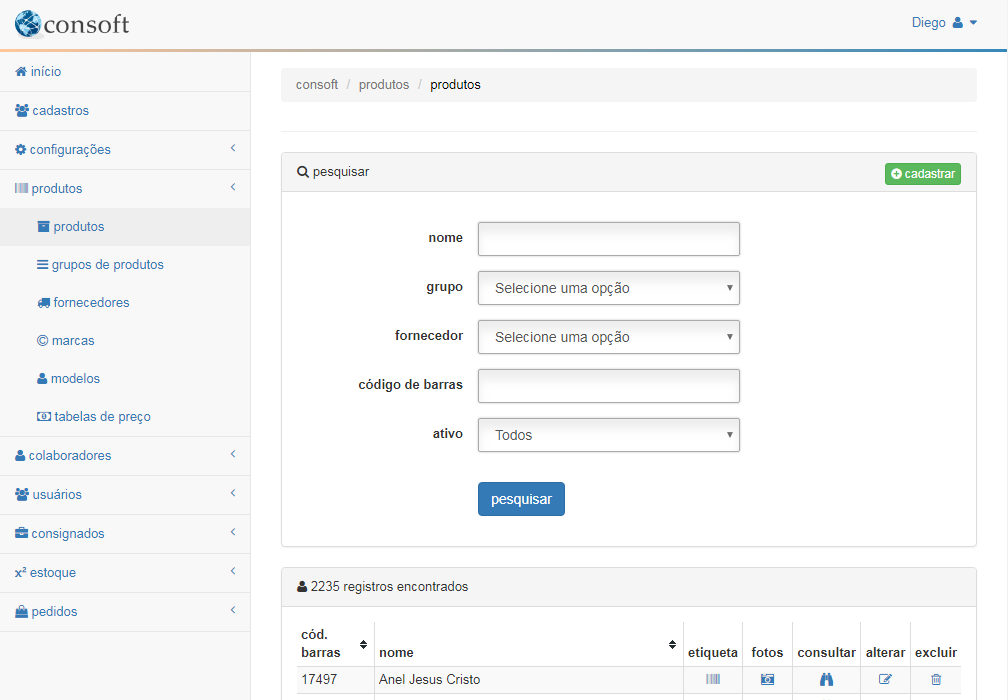Click the código de barras input field
1008x700 pixels.
pos(608,386)
